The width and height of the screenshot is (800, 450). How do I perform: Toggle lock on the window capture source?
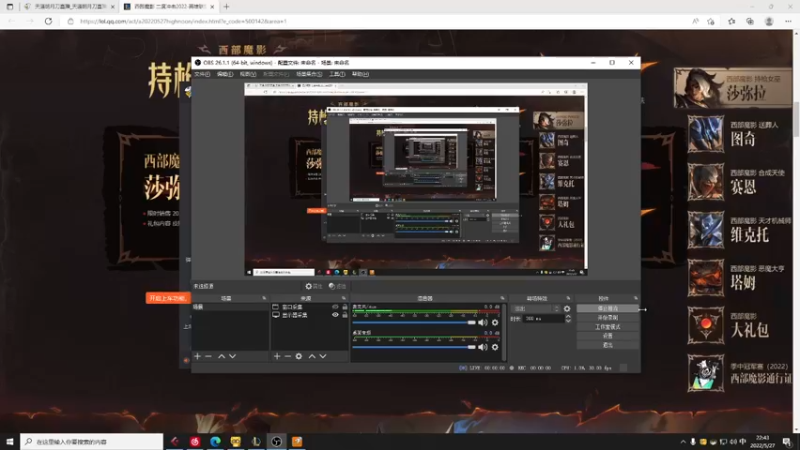click(345, 307)
